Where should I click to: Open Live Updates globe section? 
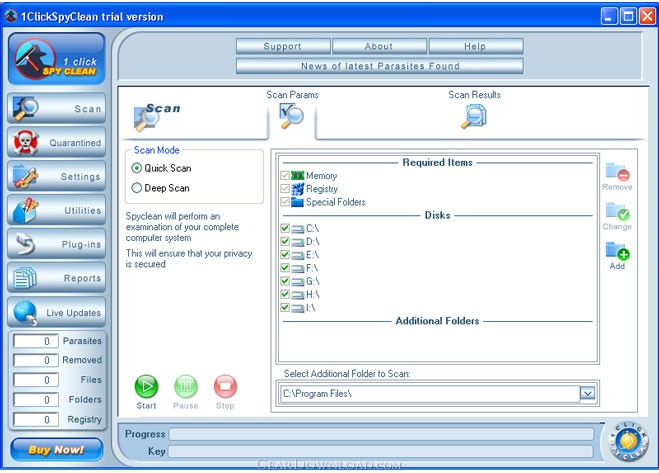56,312
